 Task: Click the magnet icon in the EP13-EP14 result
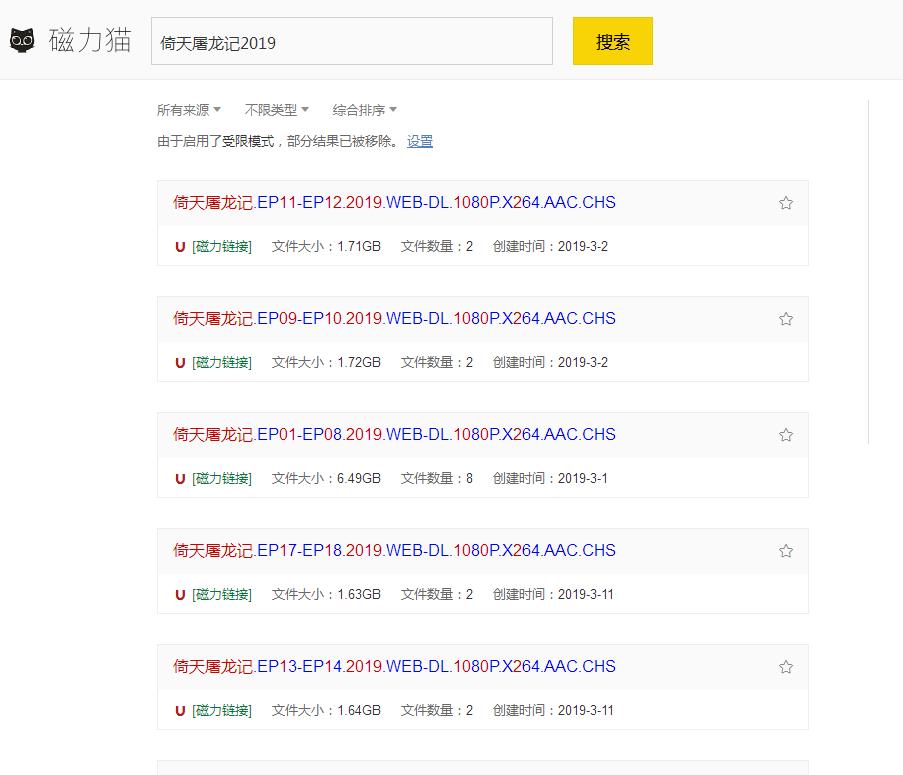point(180,710)
